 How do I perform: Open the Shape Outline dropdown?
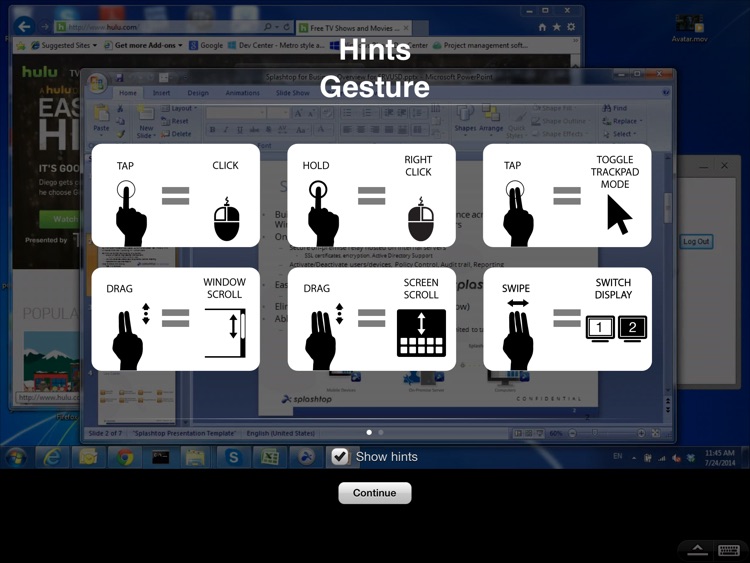[560, 121]
